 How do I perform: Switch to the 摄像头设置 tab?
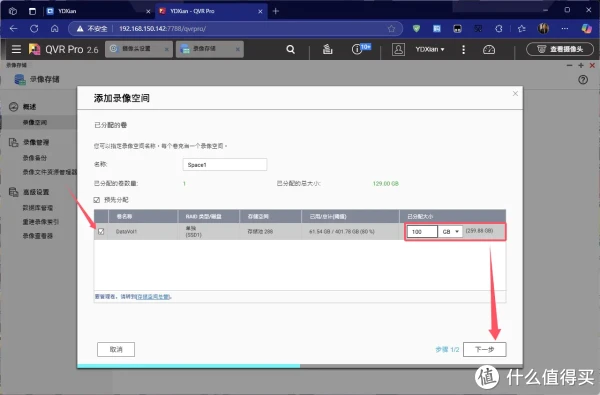point(139,49)
